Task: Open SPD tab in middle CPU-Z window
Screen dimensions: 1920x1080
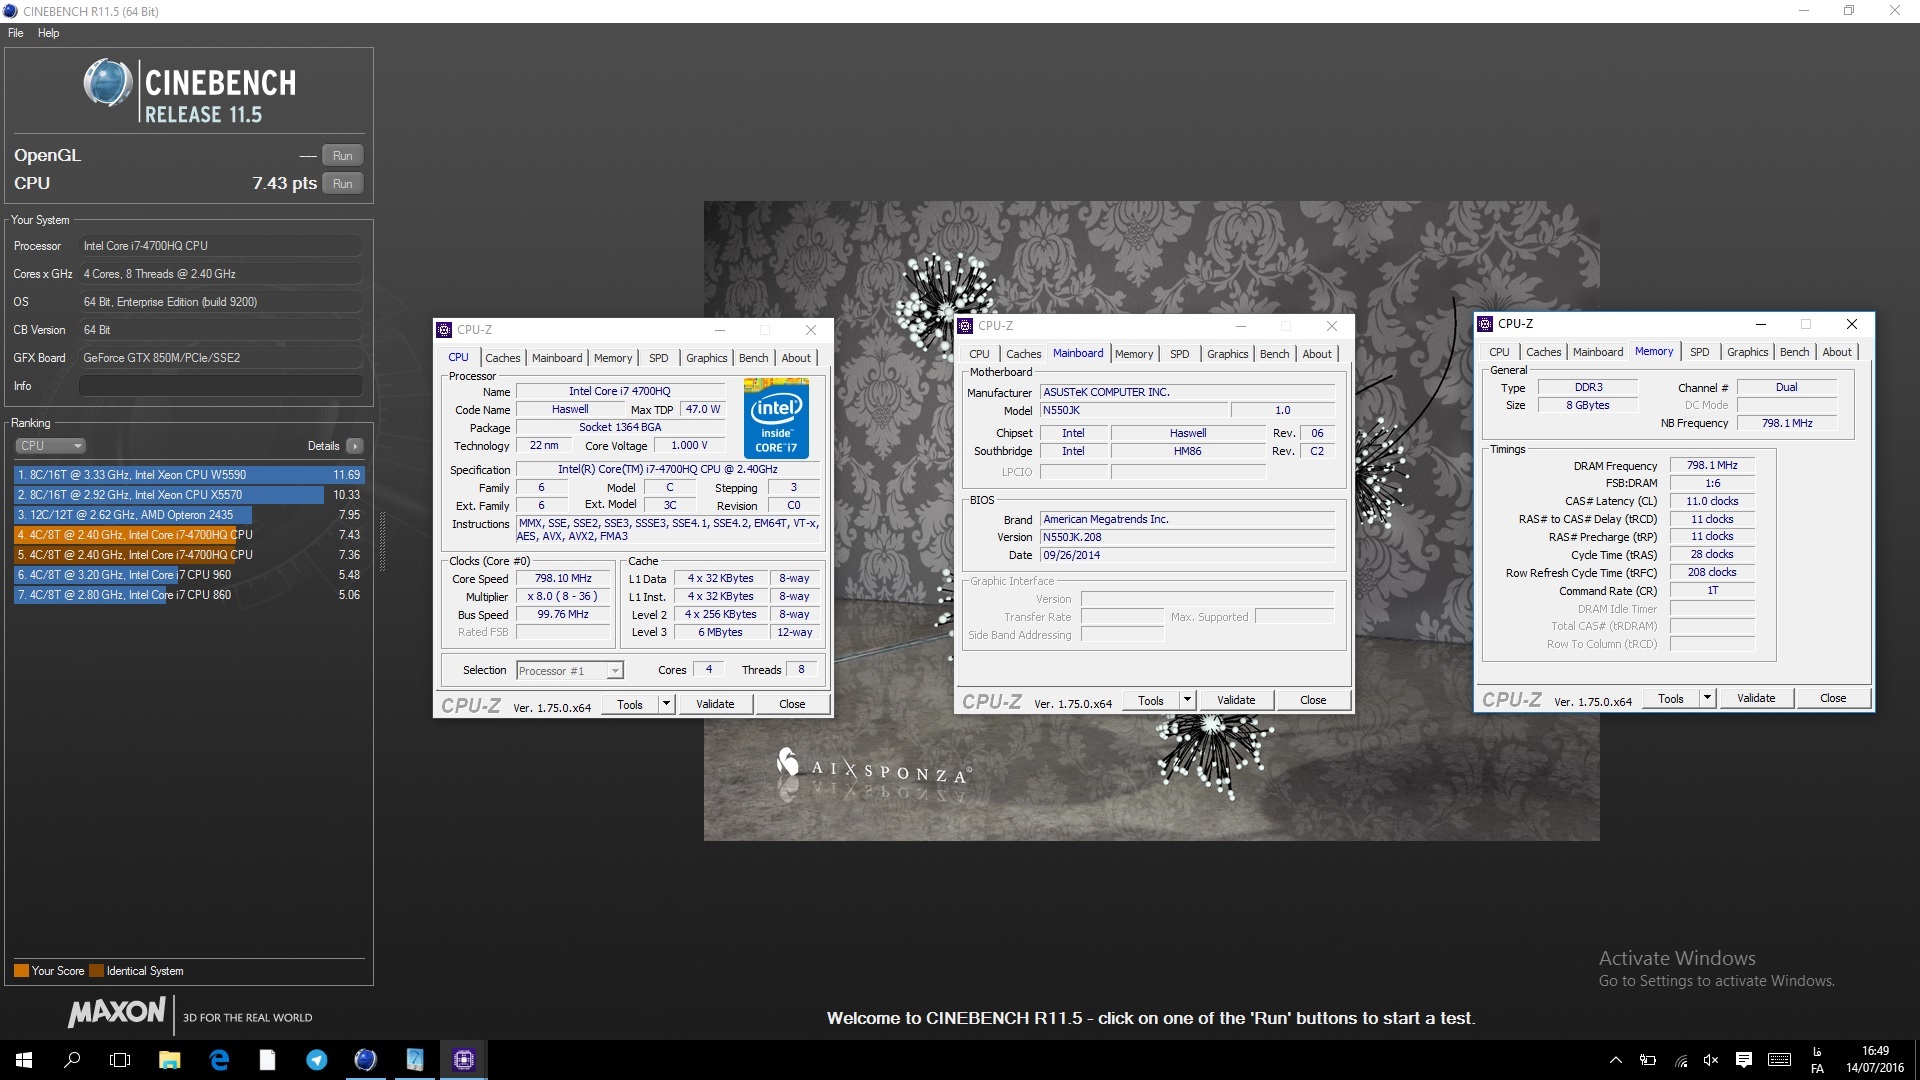Action: tap(1180, 354)
